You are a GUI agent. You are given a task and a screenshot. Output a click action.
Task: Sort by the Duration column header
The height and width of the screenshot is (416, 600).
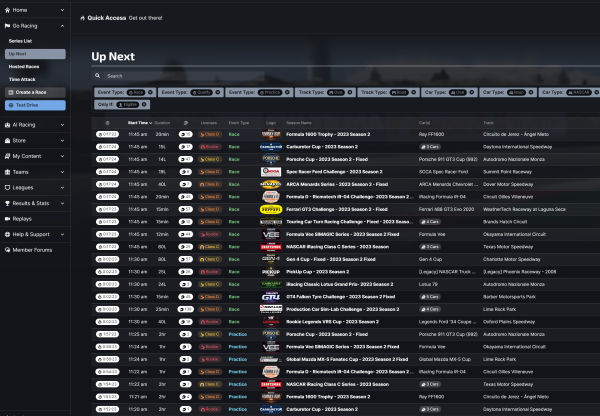tap(162, 123)
